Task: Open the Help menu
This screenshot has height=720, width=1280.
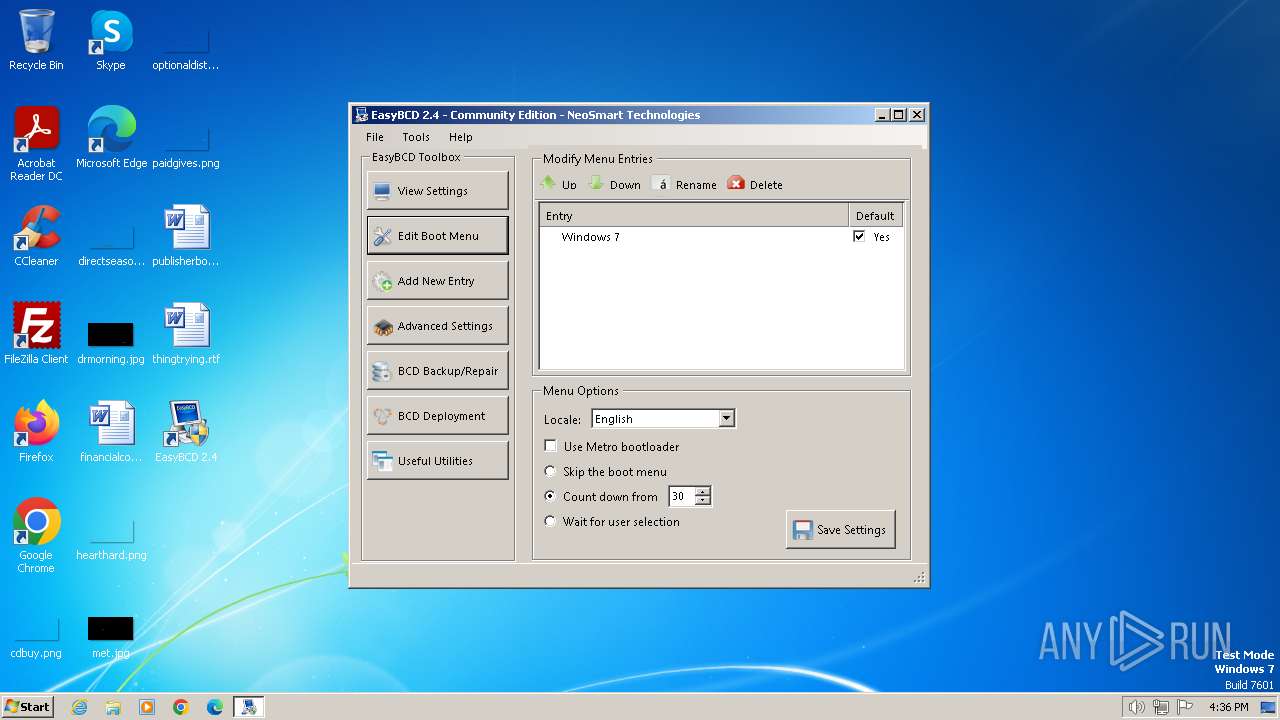Action: (x=460, y=137)
